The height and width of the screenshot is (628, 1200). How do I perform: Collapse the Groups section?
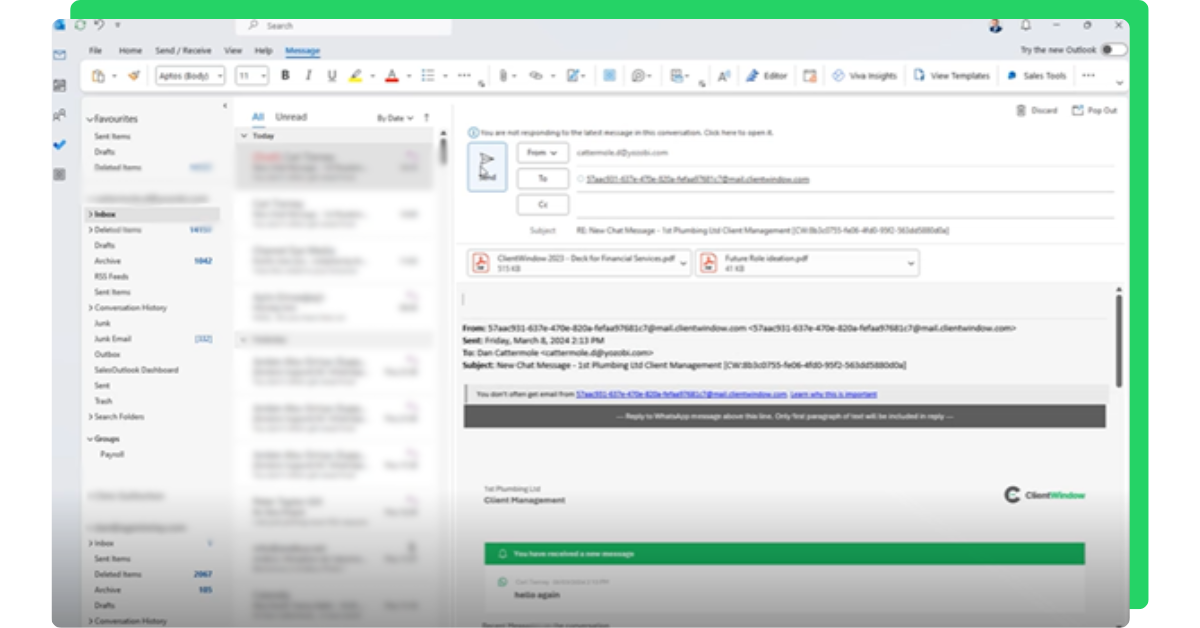89,439
